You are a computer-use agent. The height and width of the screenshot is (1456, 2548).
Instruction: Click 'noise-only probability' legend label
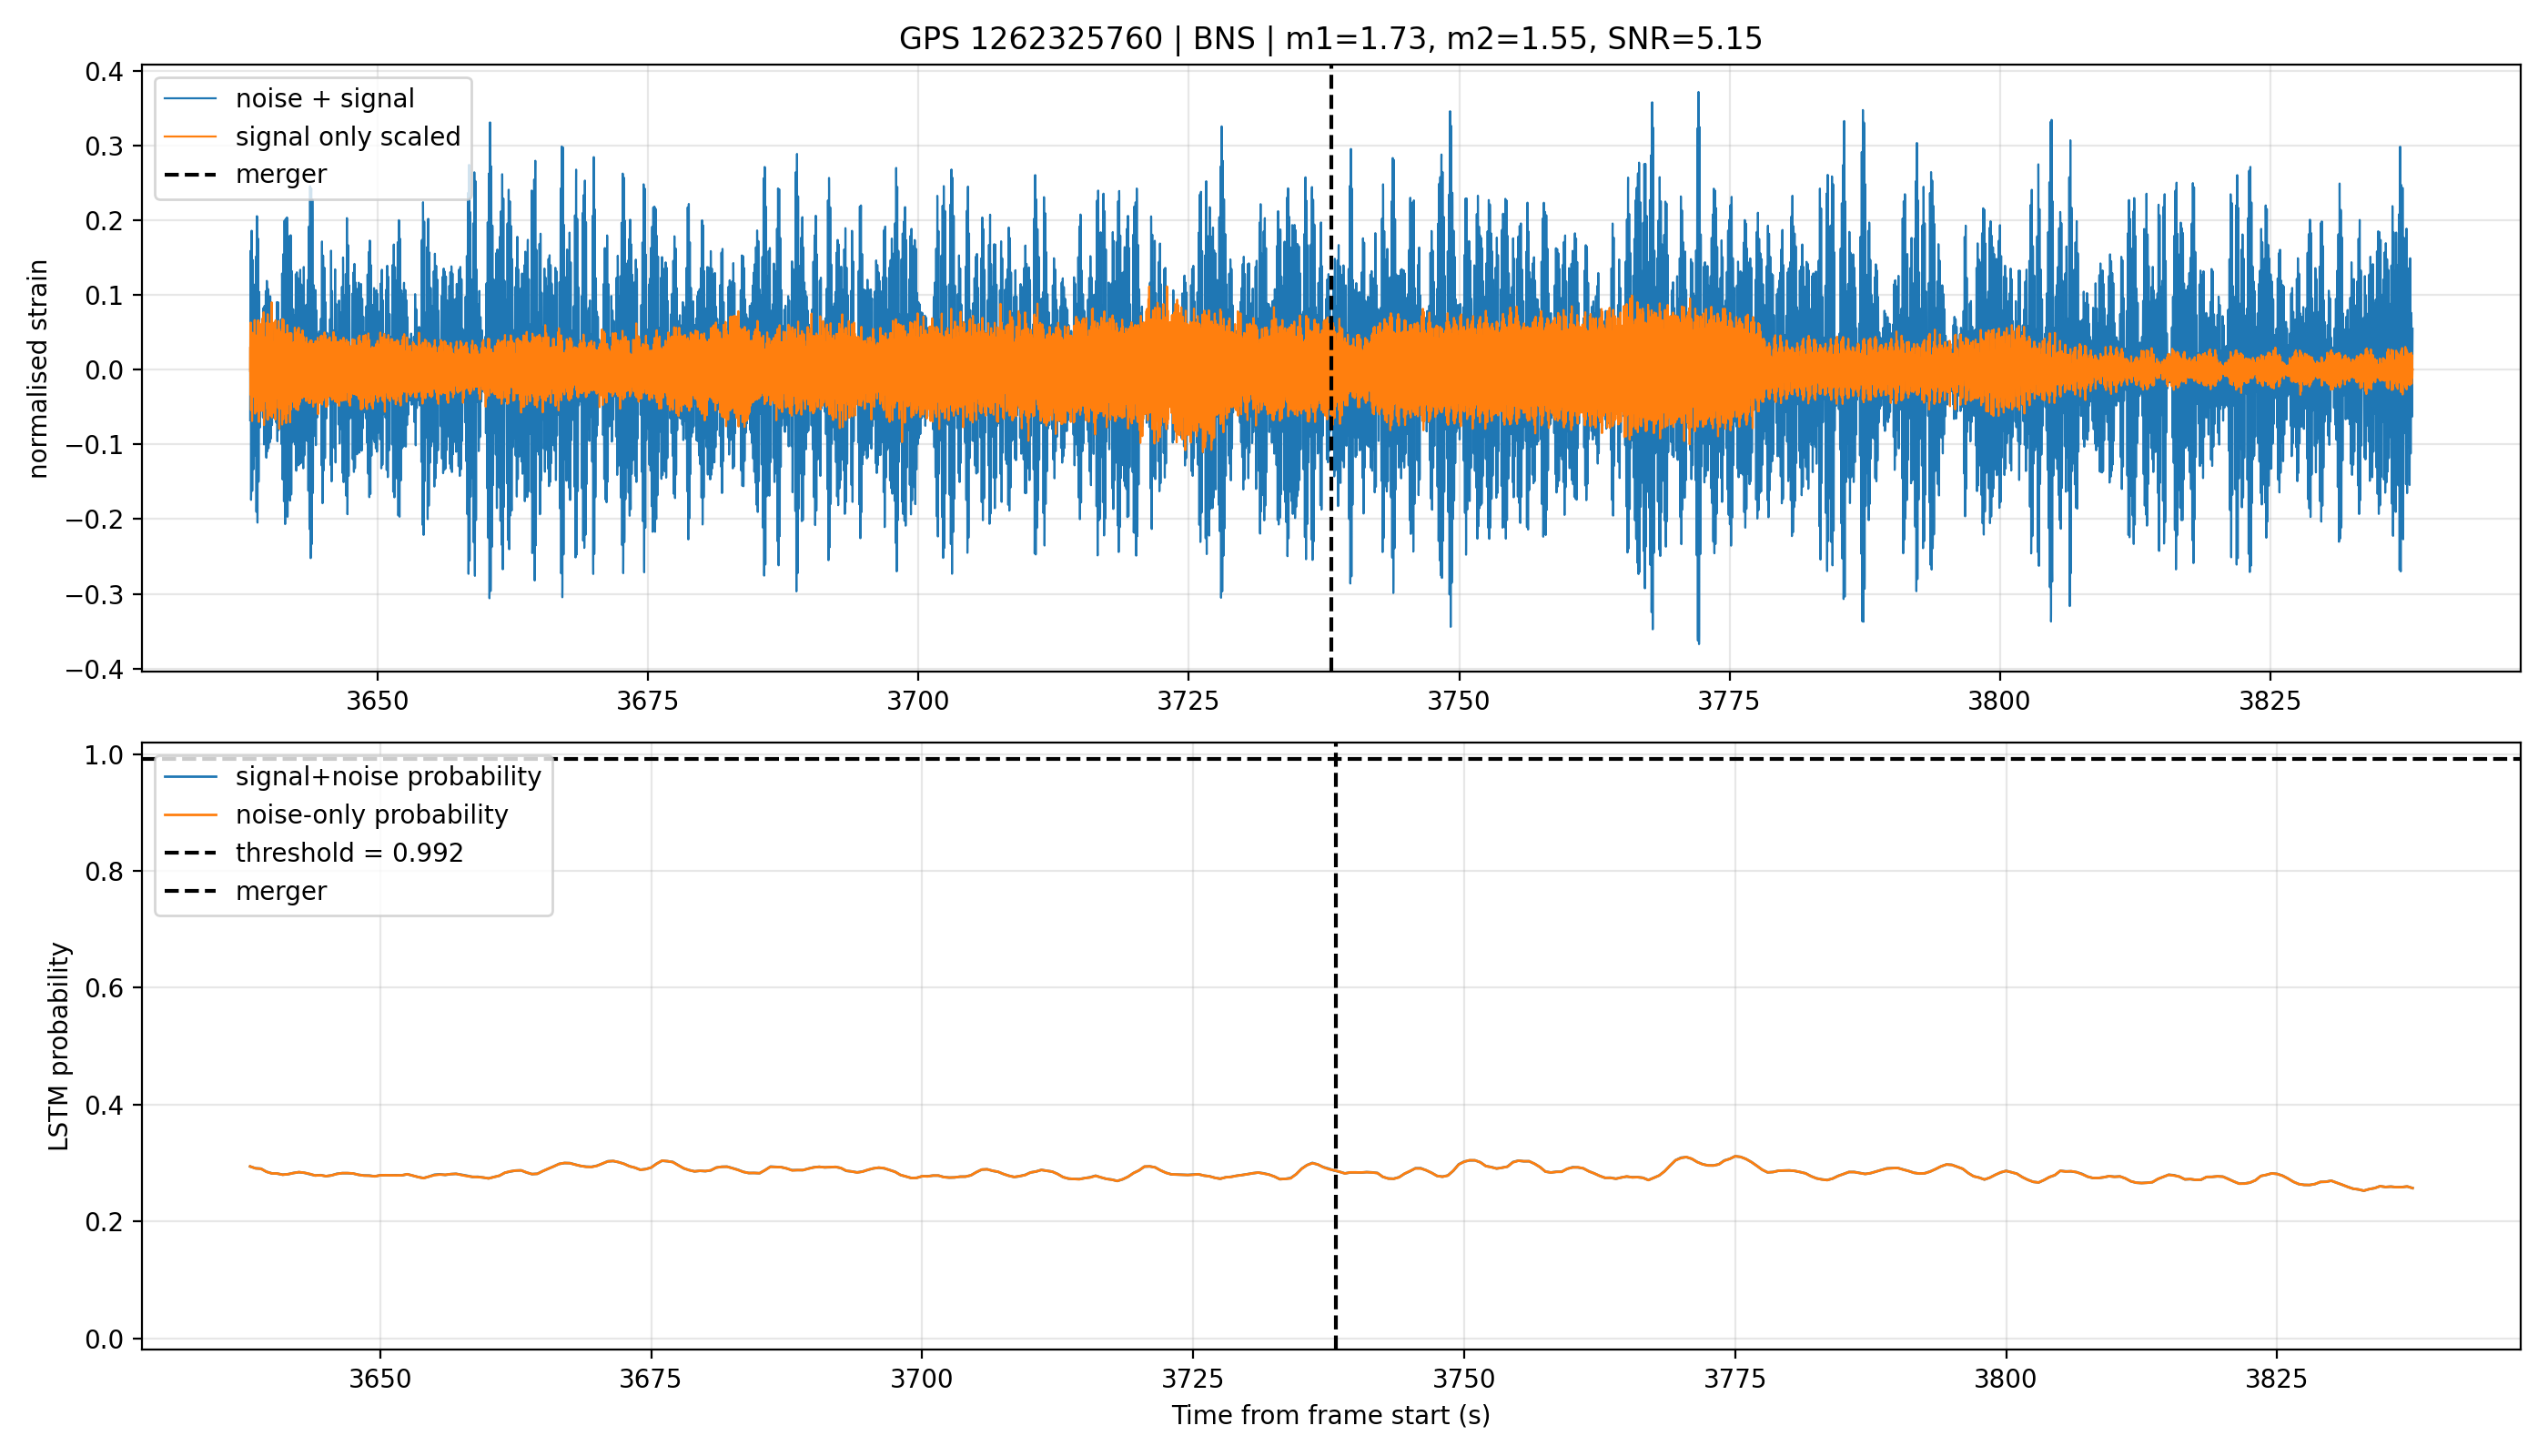point(372,815)
